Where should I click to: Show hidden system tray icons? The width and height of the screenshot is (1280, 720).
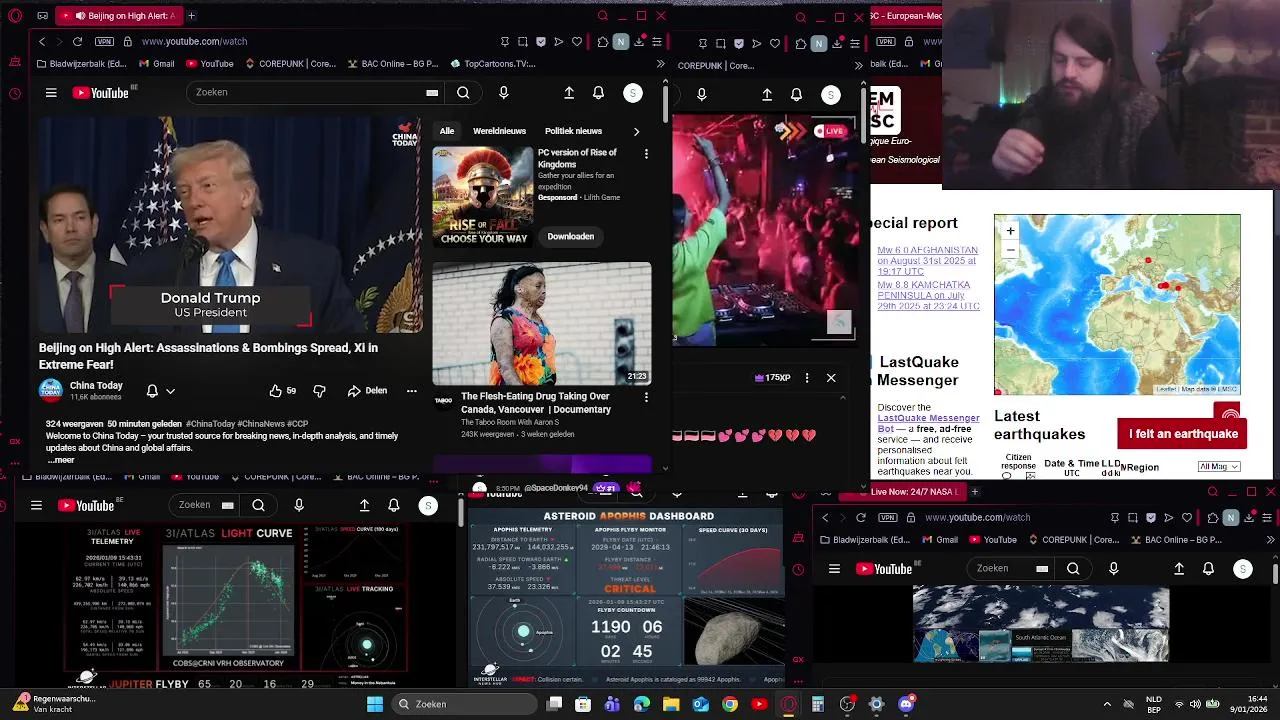pyautogui.click(x=1106, y=704)
